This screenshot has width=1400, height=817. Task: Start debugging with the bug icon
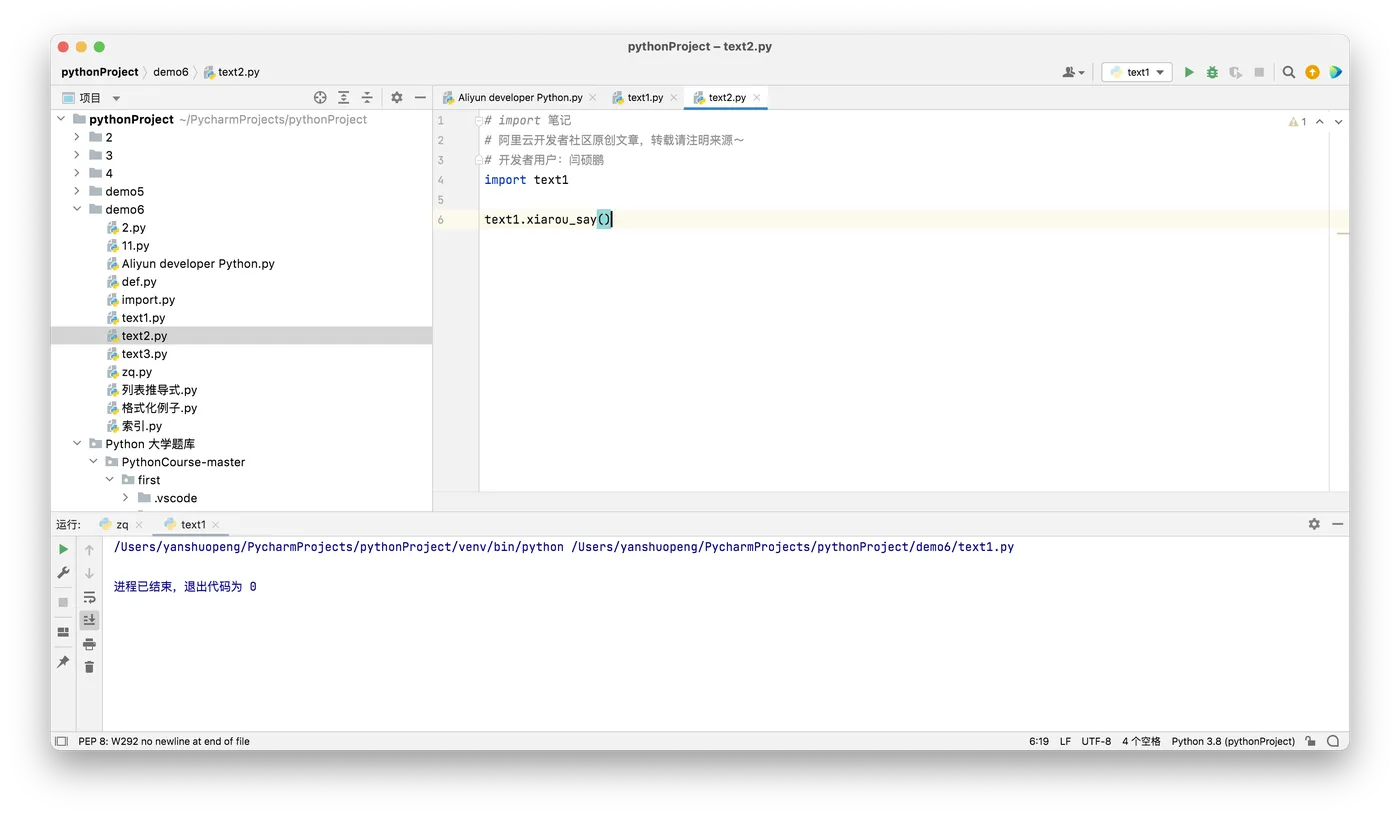(1212, 72)
